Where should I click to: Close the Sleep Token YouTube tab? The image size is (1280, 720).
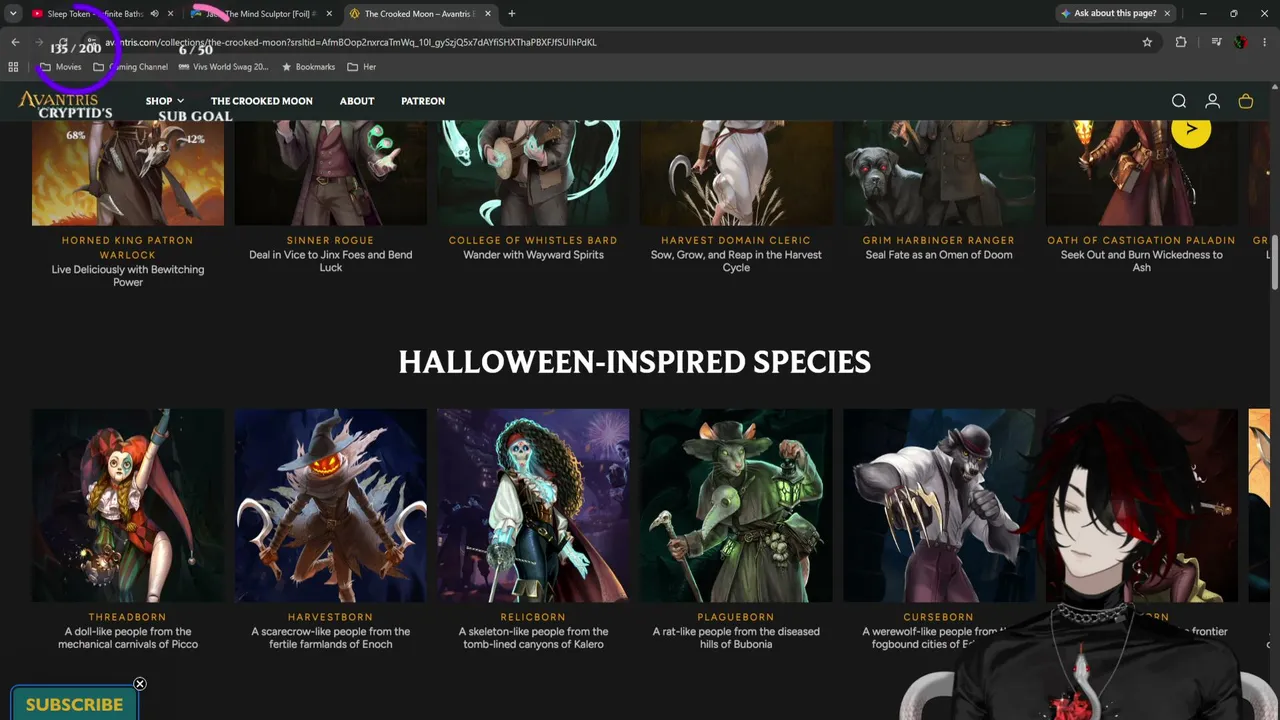click(171, 14)
